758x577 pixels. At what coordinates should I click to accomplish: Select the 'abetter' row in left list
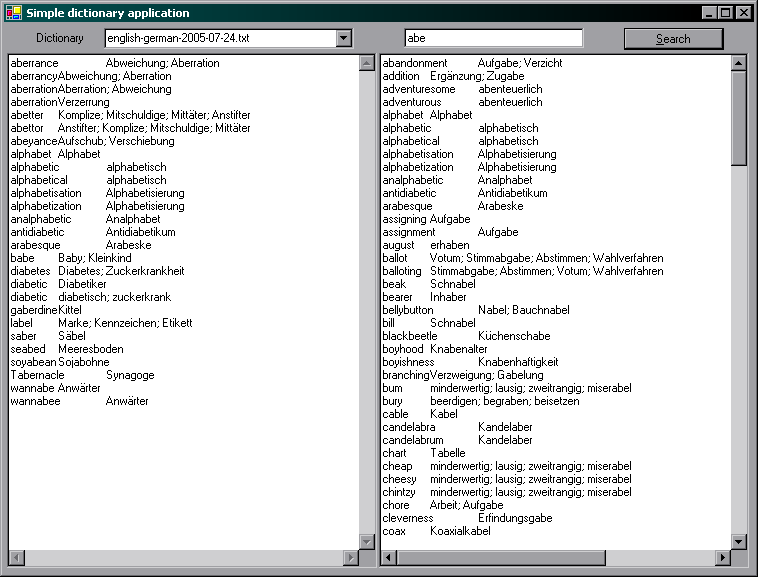point(131,115)
